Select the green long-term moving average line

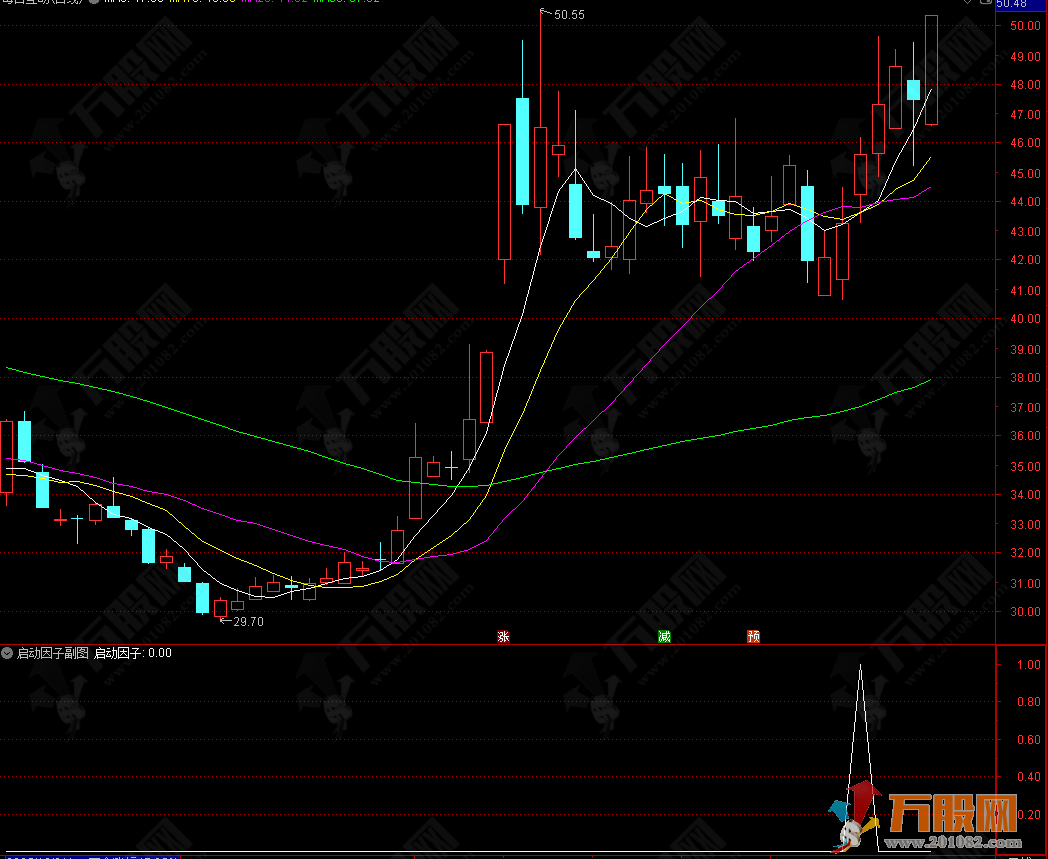(200, 422)
